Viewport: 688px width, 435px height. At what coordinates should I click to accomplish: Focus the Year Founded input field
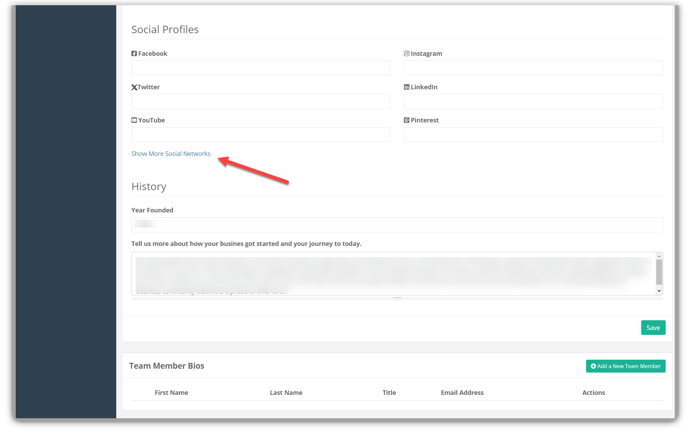(397, 224)
